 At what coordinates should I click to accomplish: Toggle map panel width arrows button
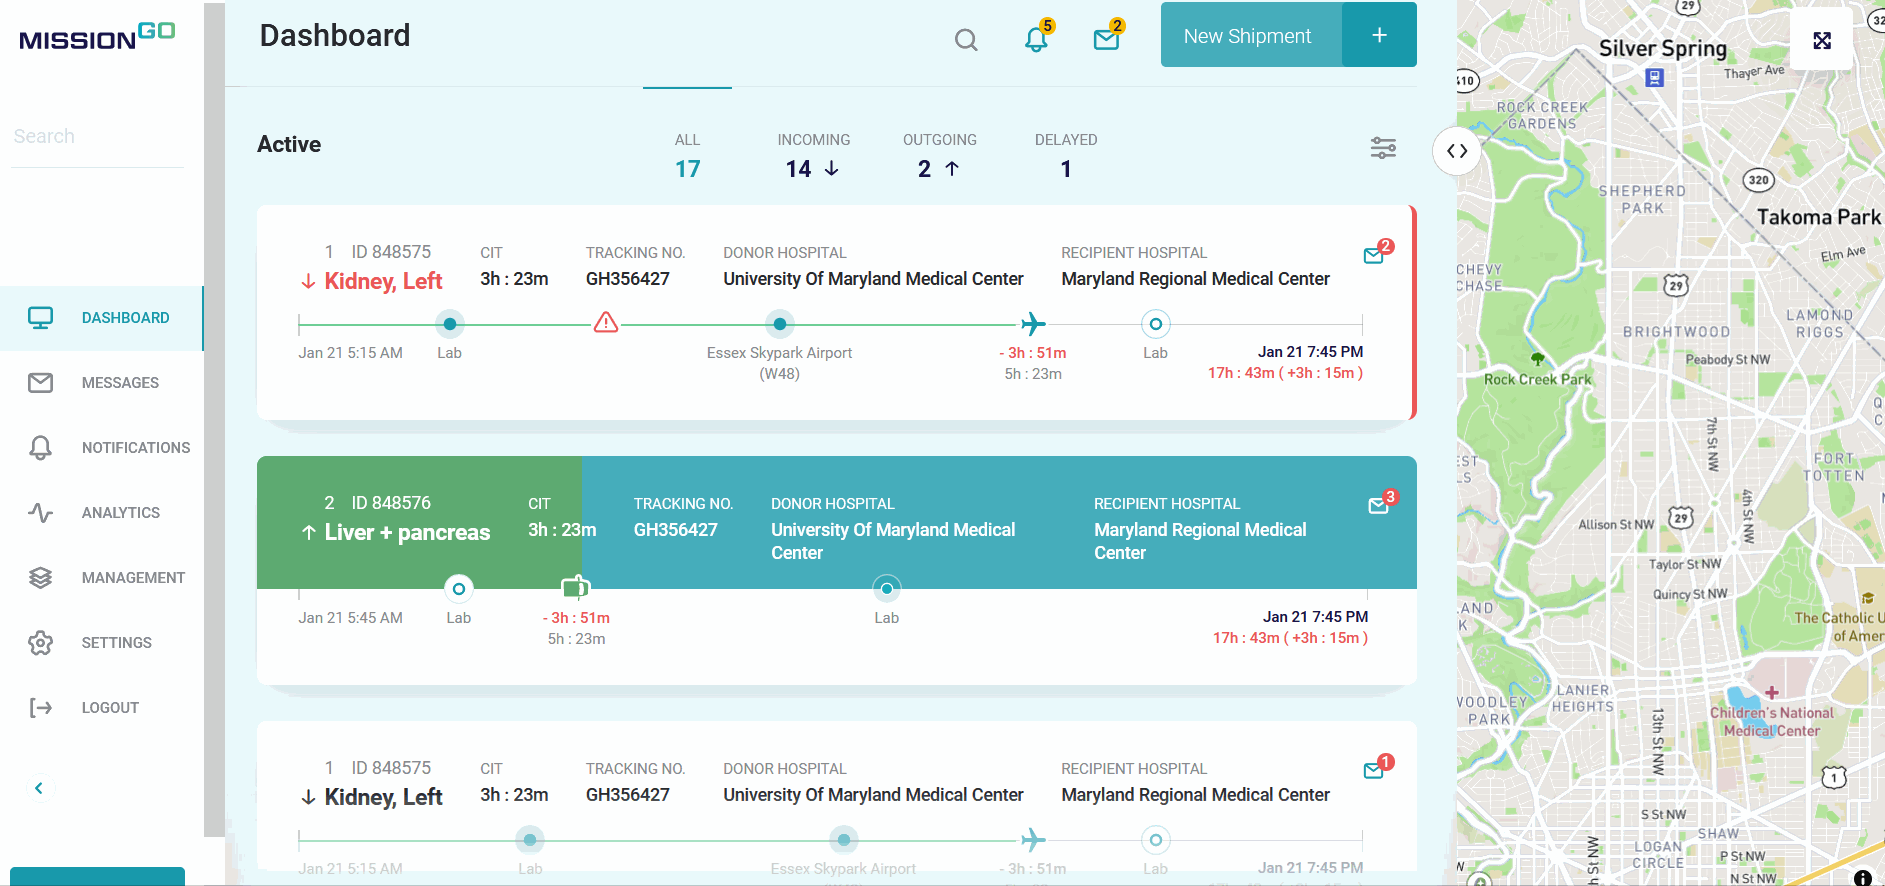(x=1457, y=151)
